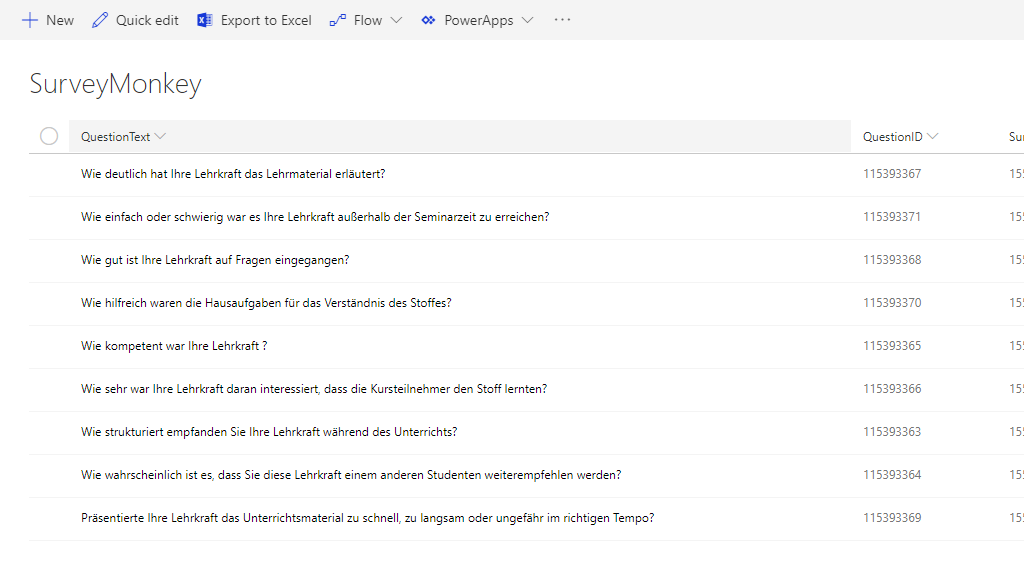Open 'Wie deutlich hat Ihre Lehrkraft' question
The width and height of the screenshot is (1024, 561).
(233, 174)
